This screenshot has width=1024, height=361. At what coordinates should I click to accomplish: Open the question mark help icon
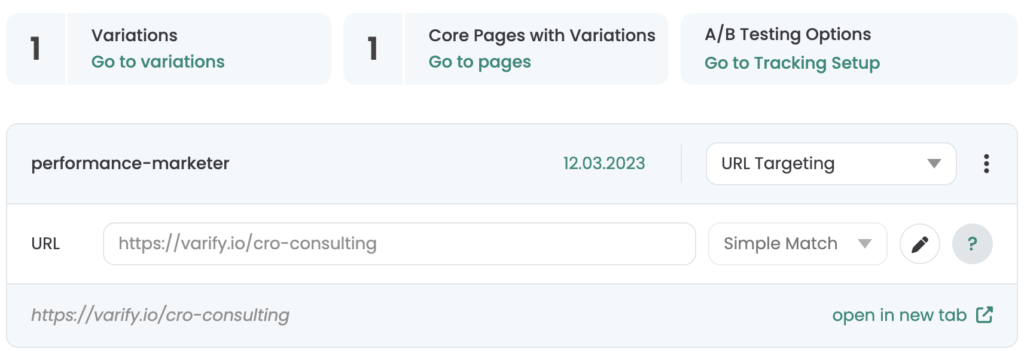tap(972, 244)
